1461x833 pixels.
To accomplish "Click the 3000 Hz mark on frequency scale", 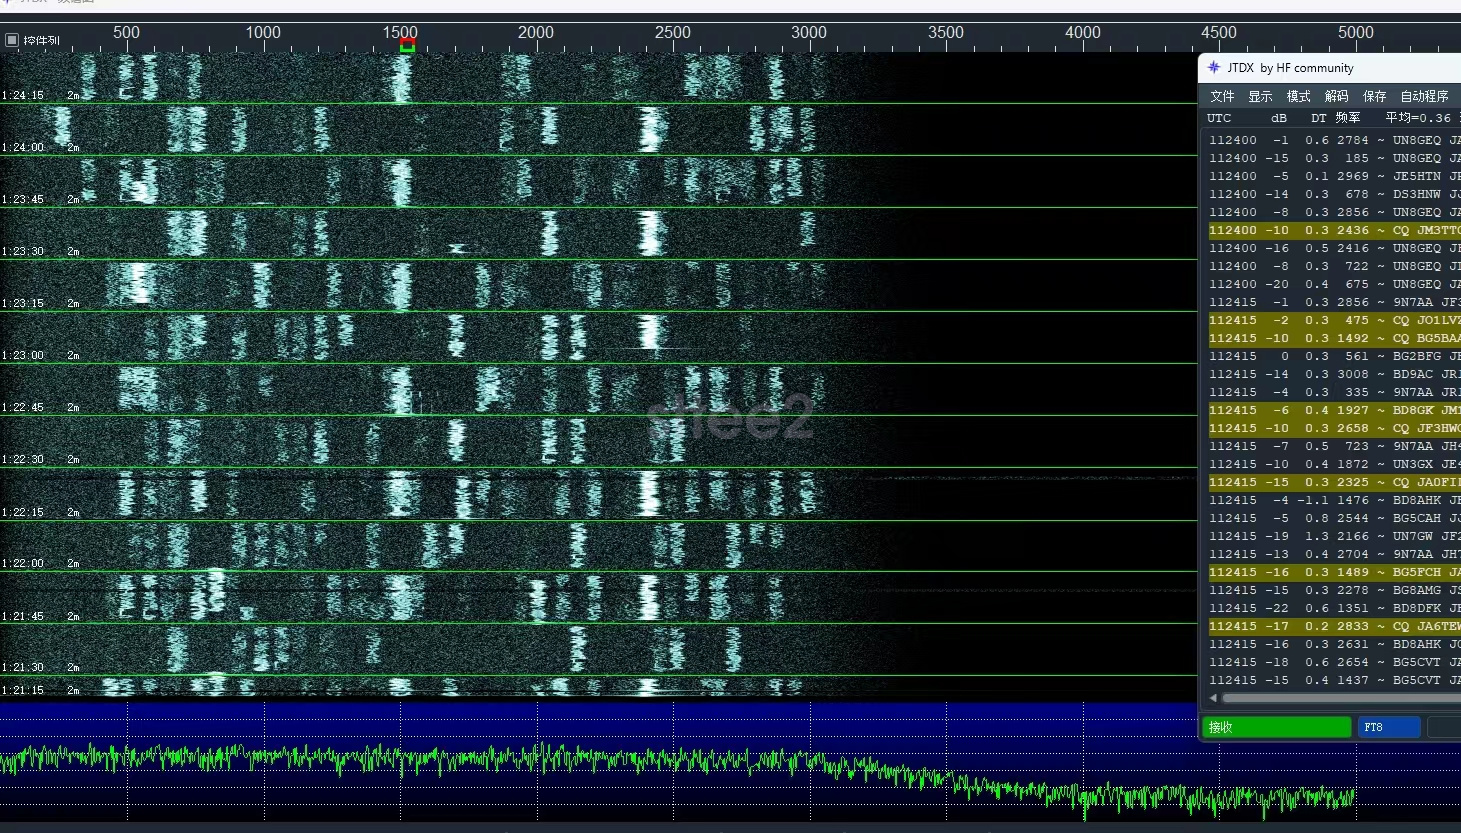I will (809, 33).
